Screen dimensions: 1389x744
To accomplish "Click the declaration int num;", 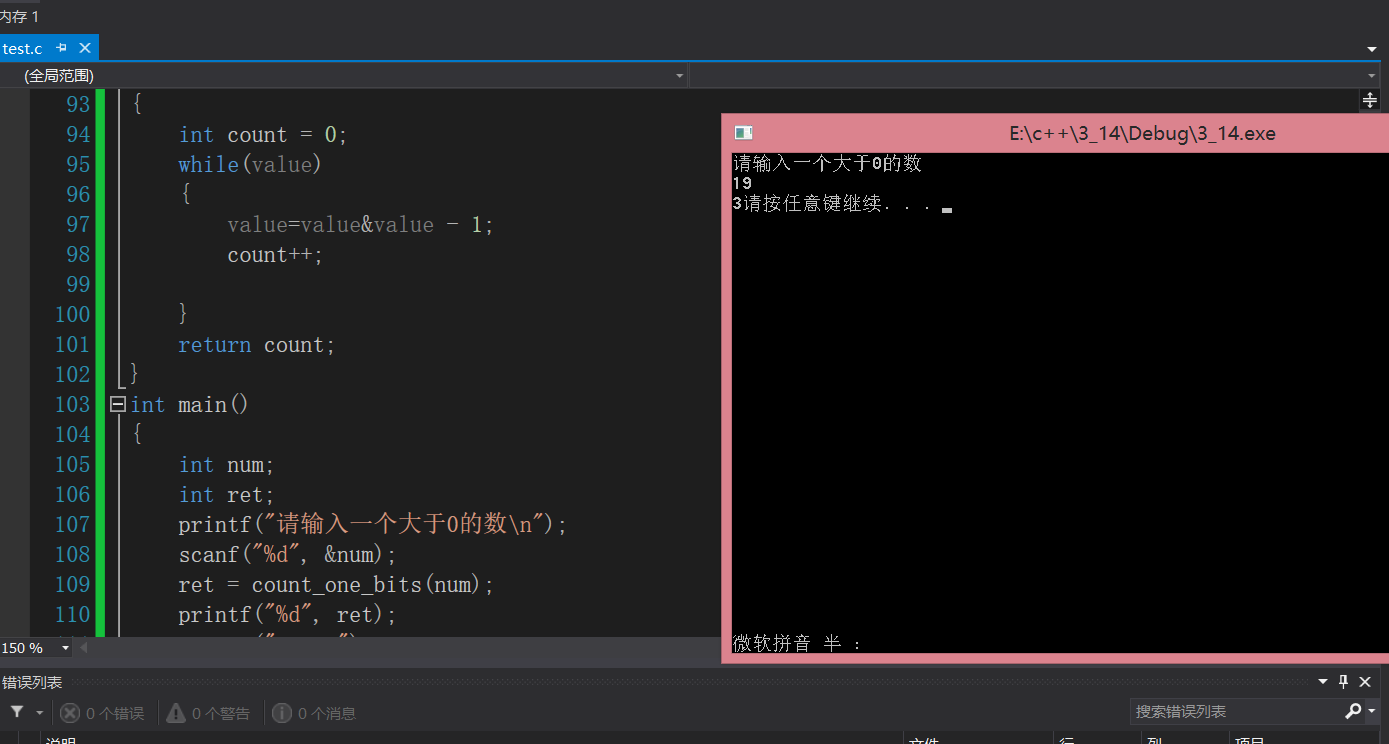I will 226,464.
